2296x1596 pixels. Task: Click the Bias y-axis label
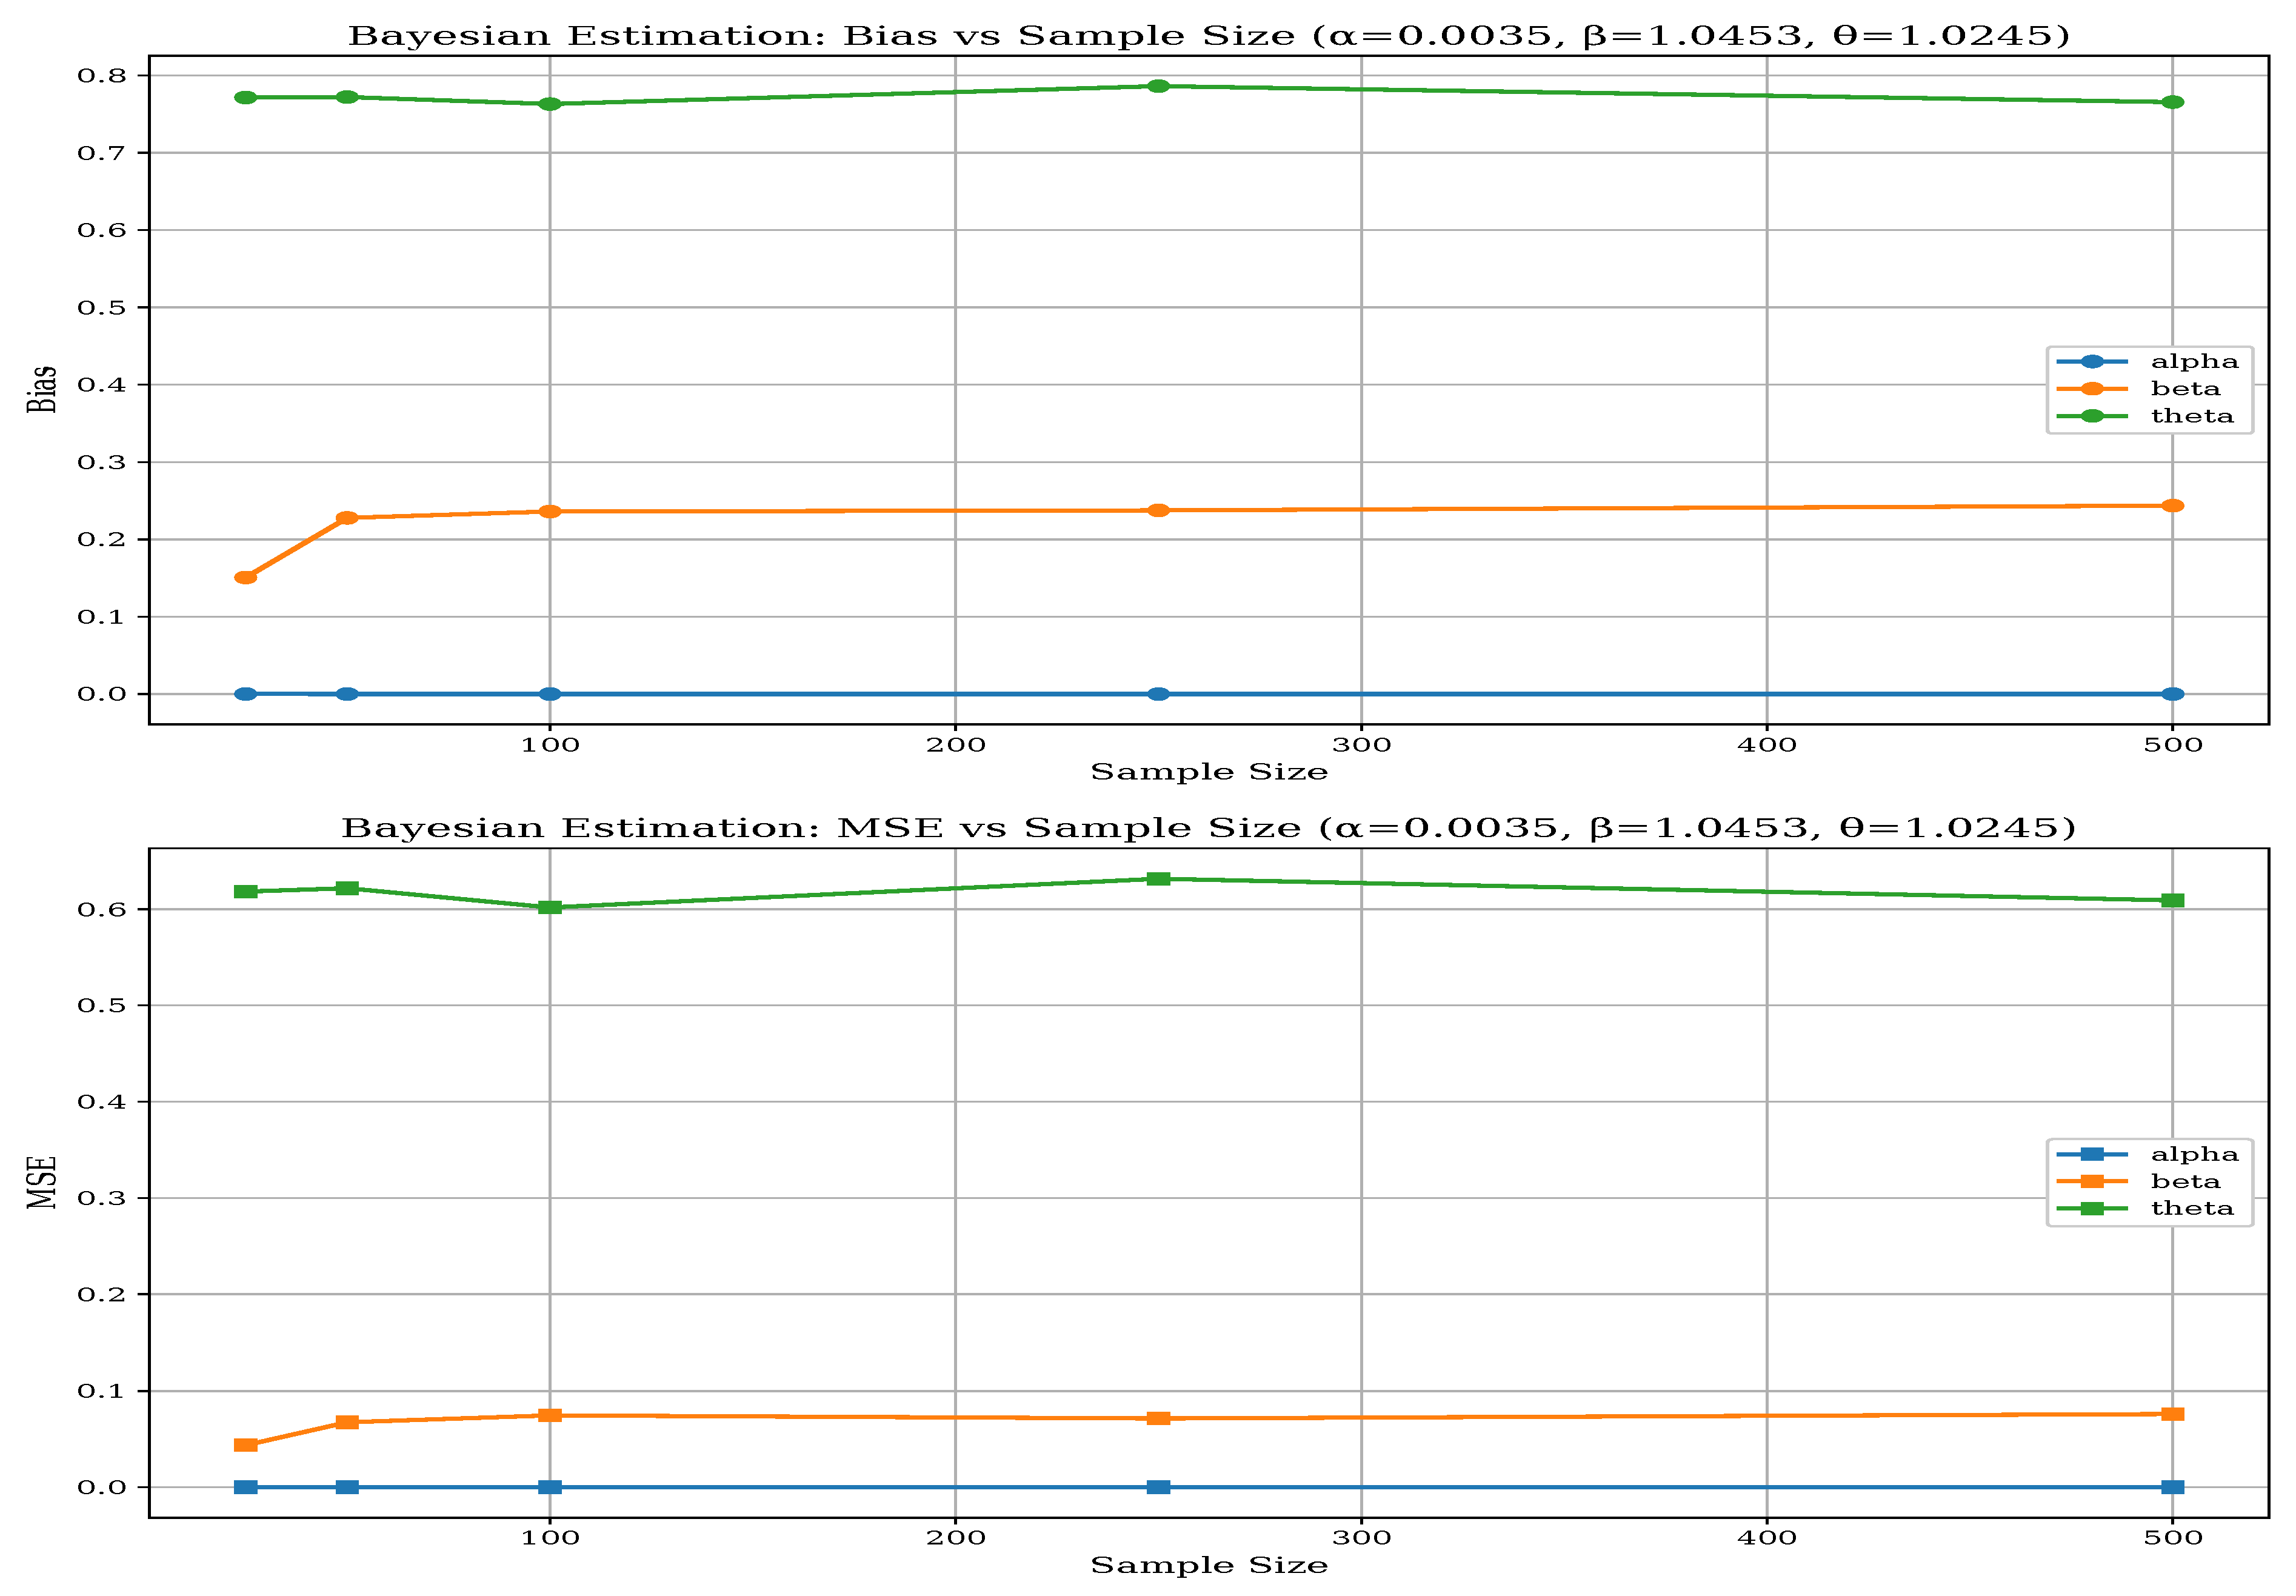(x=41, y=389)
